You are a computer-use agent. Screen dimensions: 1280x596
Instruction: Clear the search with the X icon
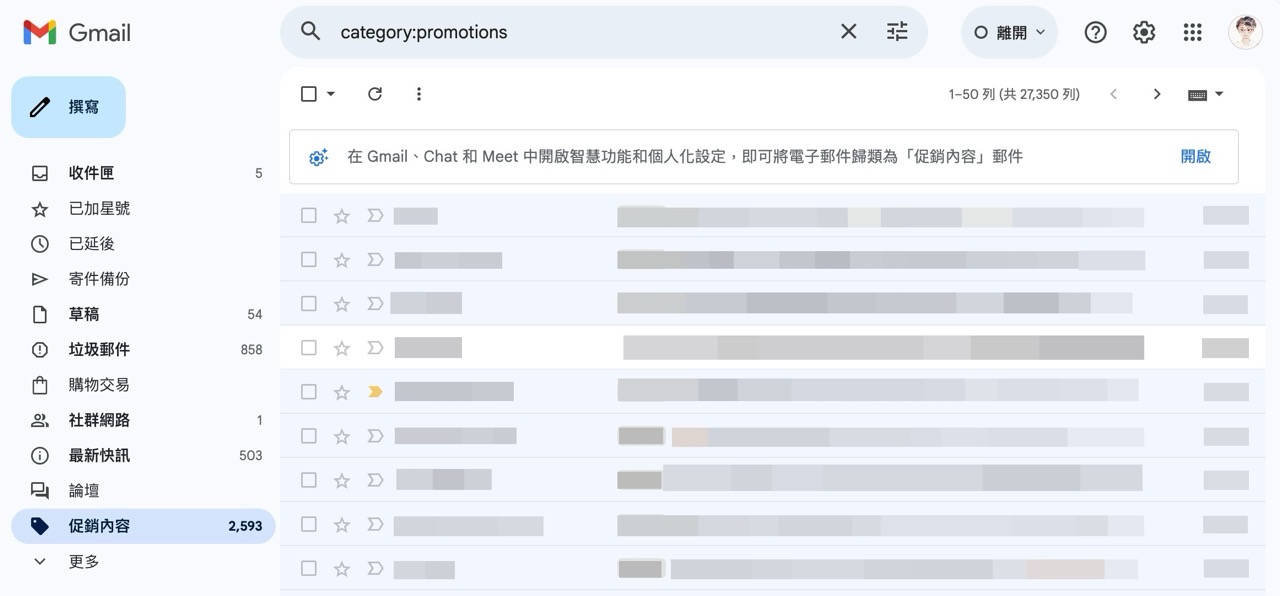coord(849,32)
